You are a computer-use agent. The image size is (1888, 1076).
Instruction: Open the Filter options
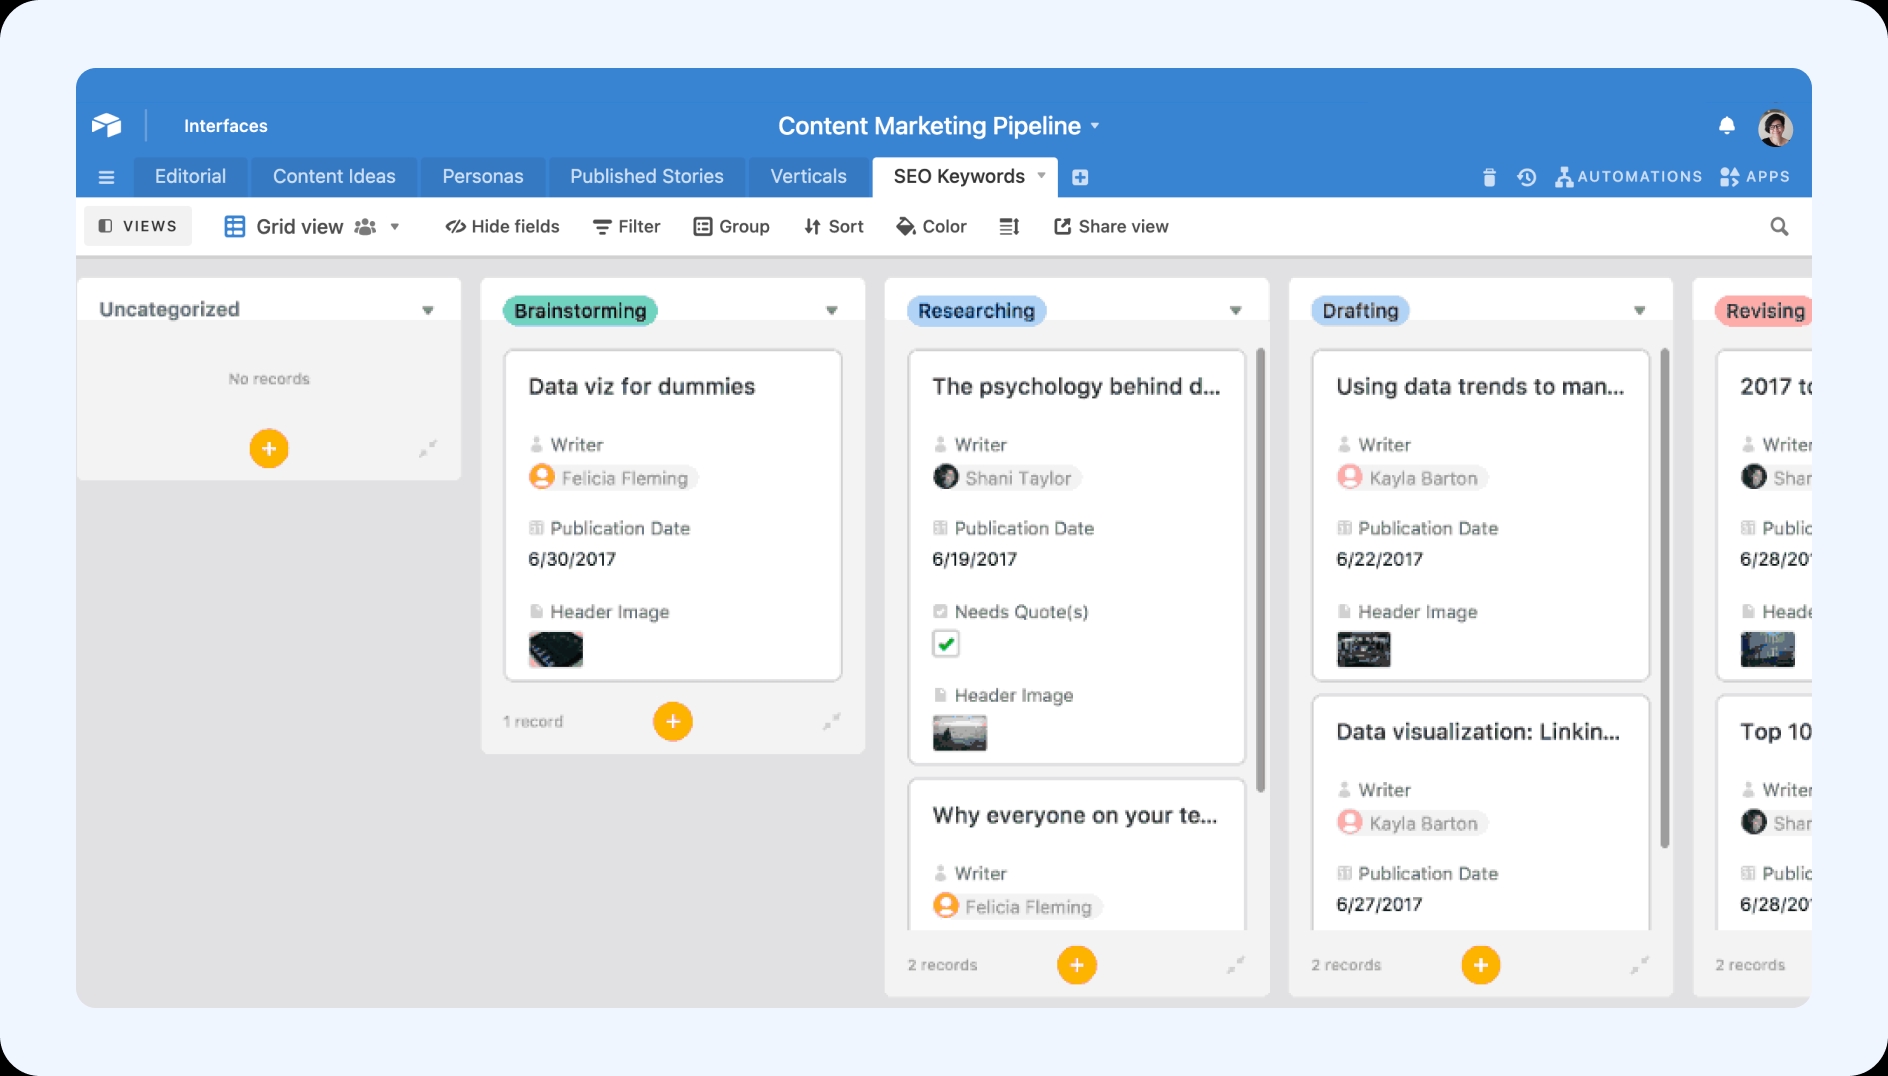(627, 227)
